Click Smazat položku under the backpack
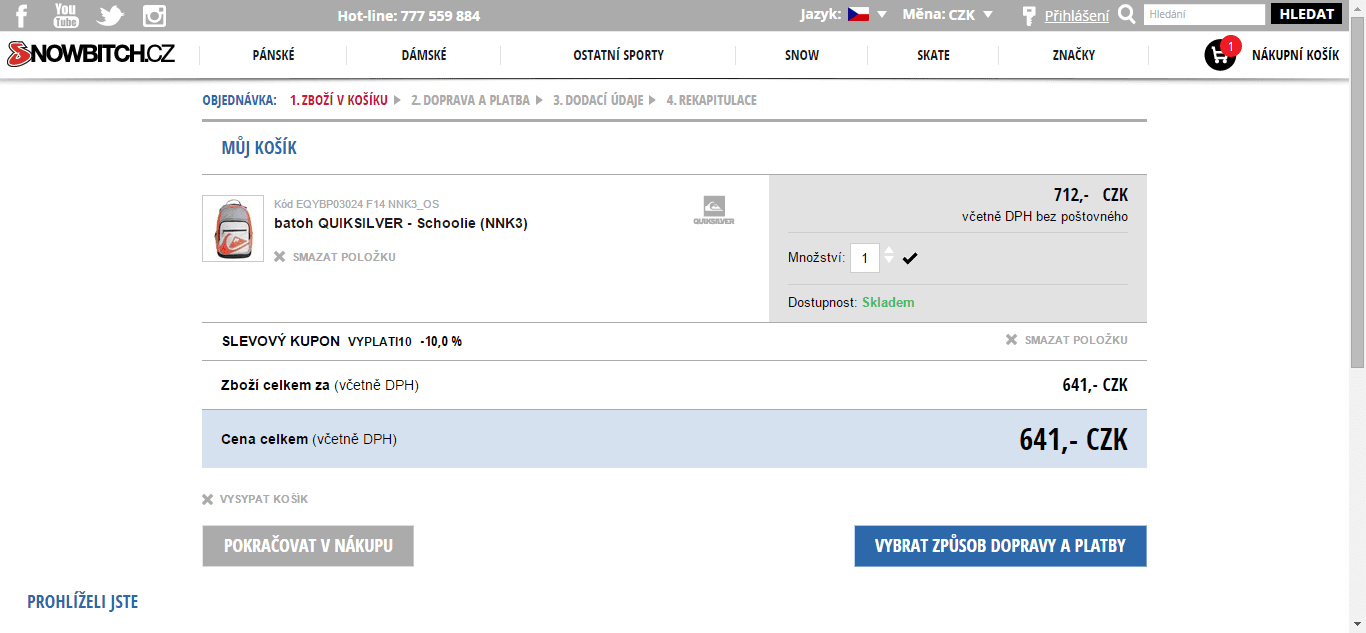Image resolution: width=1366 pixels, height=633 pixels. 344,257
